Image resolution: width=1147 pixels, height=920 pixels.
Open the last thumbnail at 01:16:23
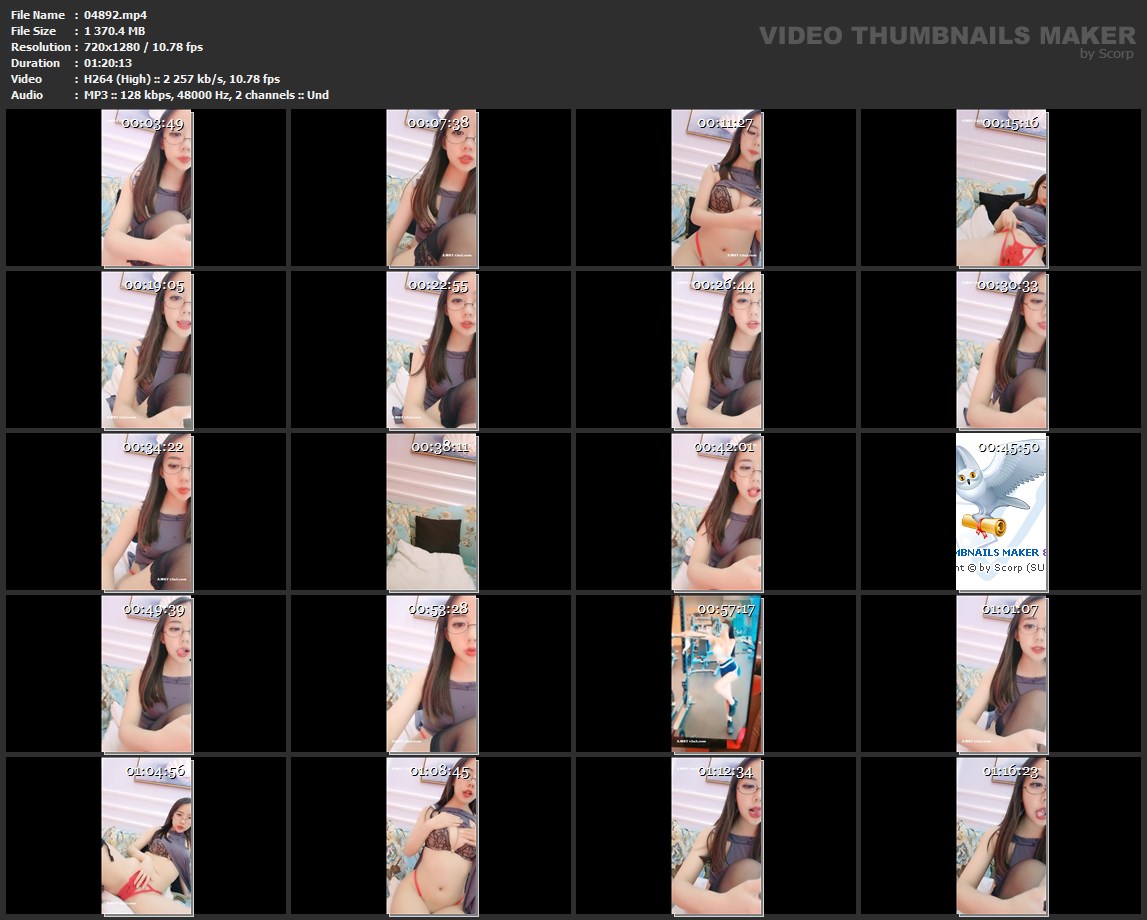click(x=1001, y=837)
